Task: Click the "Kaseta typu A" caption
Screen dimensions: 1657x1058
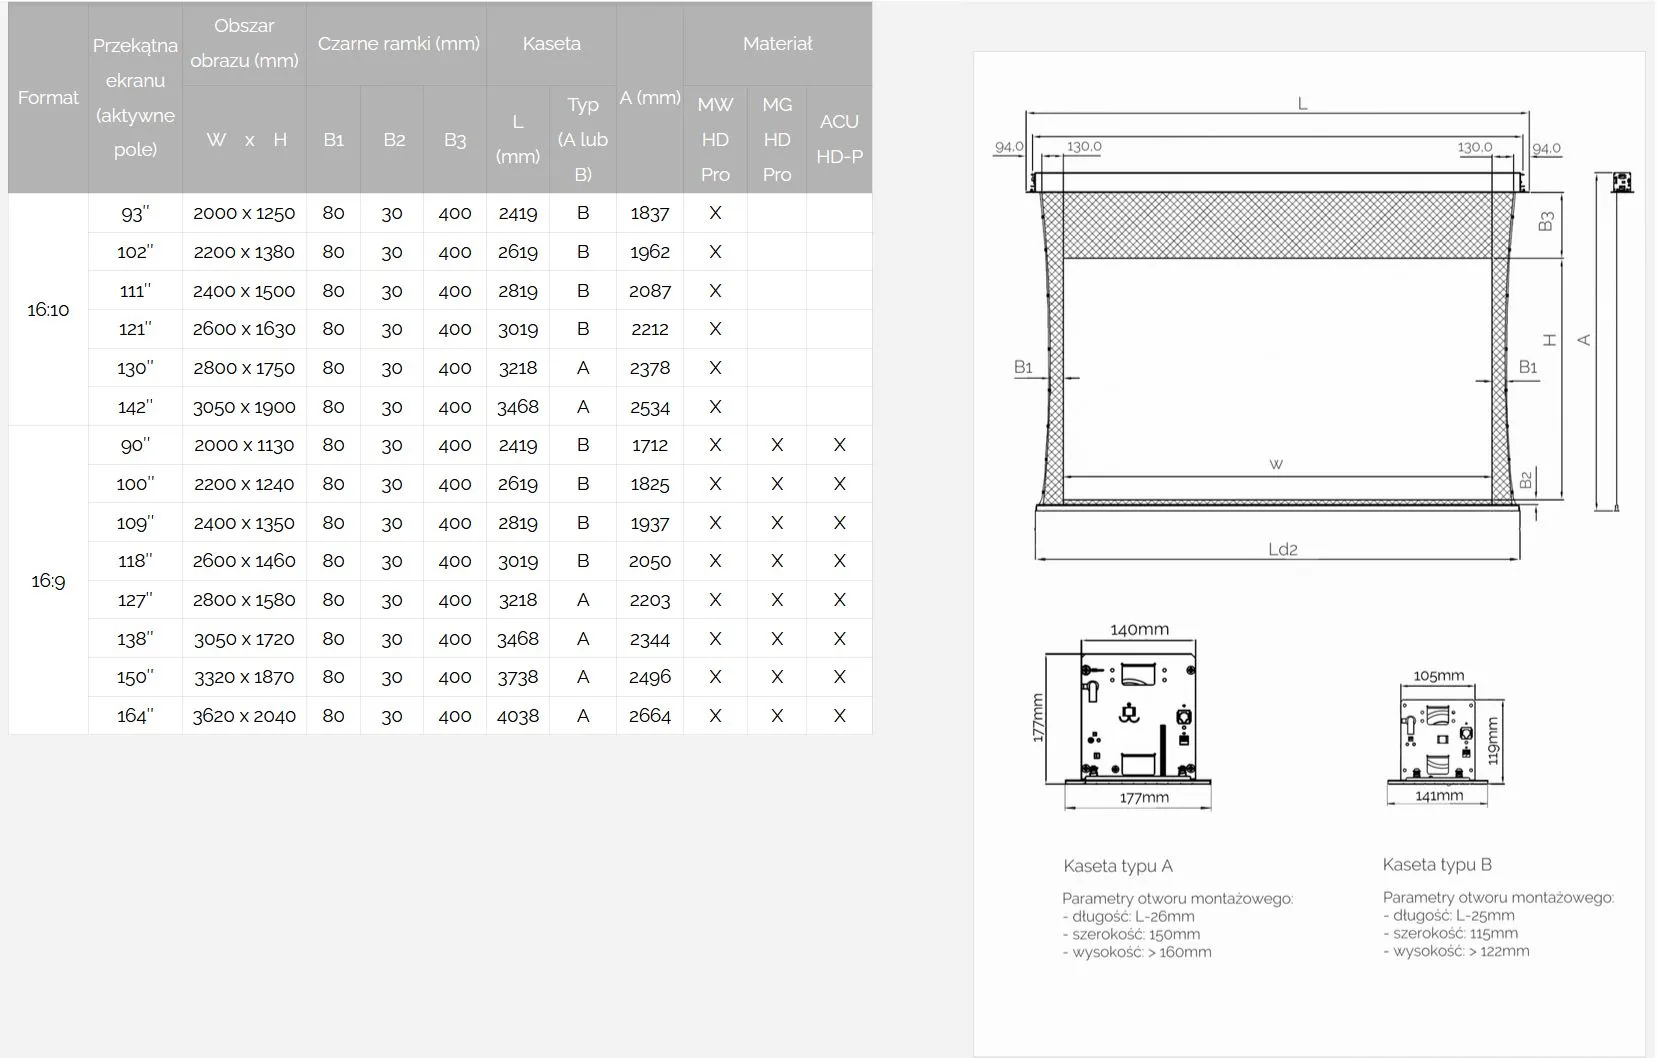Action: coord(1118,866)
